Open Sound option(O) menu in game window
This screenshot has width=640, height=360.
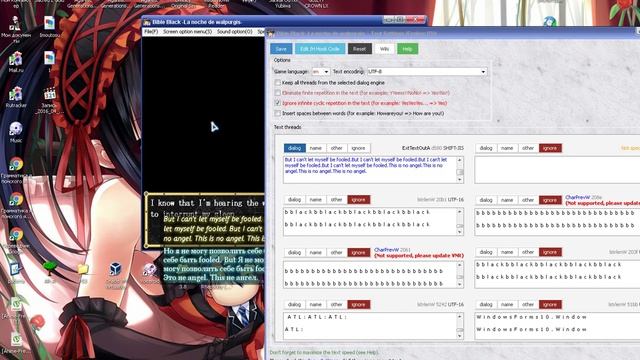pyautogui.click(x=234, y=31)
